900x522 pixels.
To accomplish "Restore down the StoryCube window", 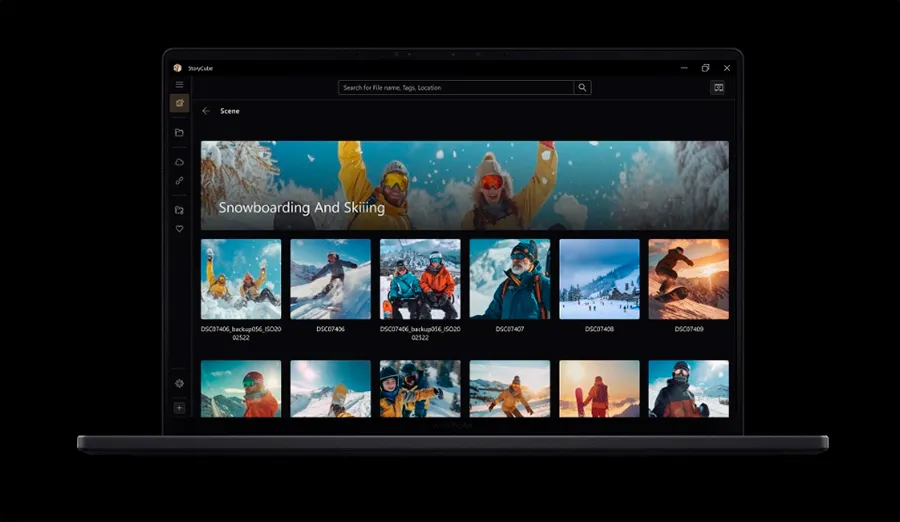I will 705,68.
